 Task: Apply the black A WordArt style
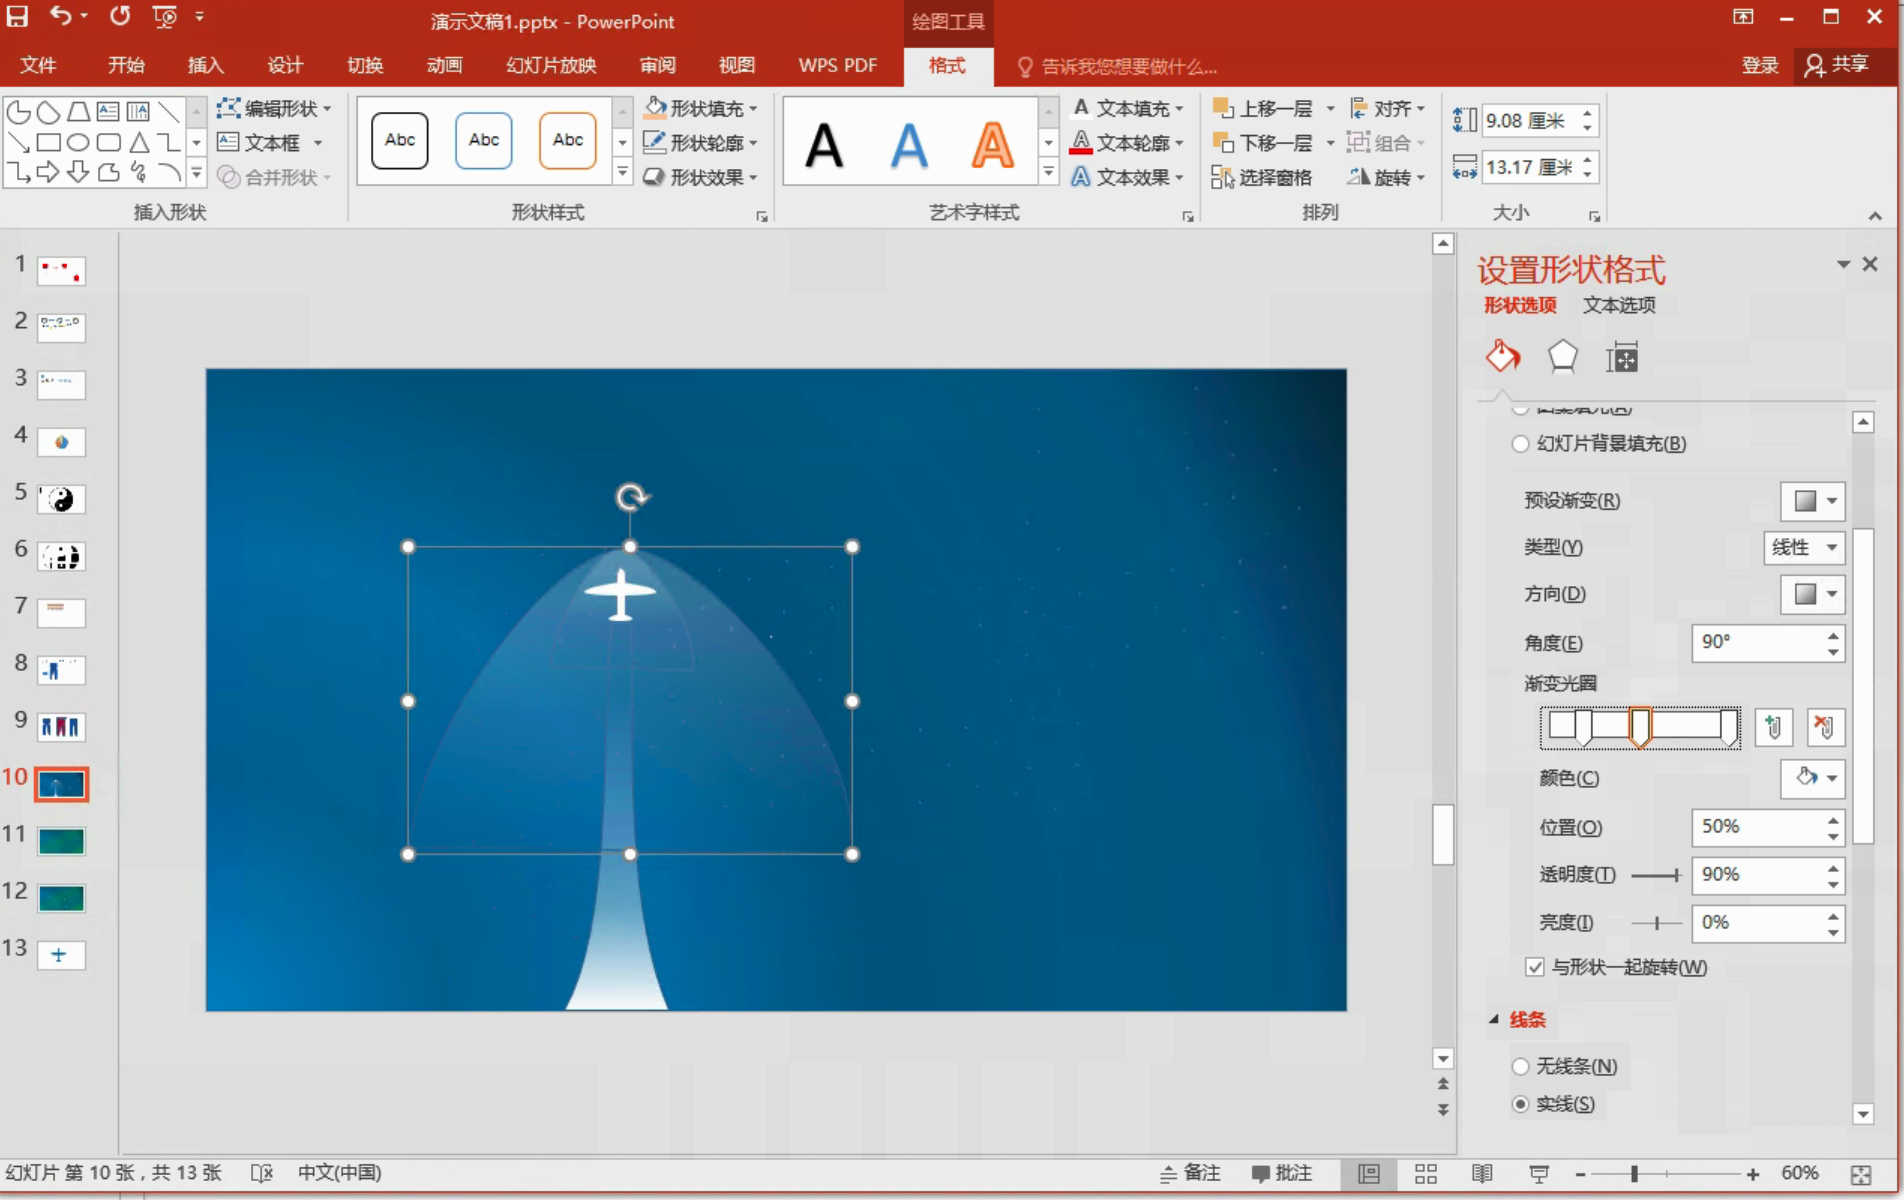point(824,145)
